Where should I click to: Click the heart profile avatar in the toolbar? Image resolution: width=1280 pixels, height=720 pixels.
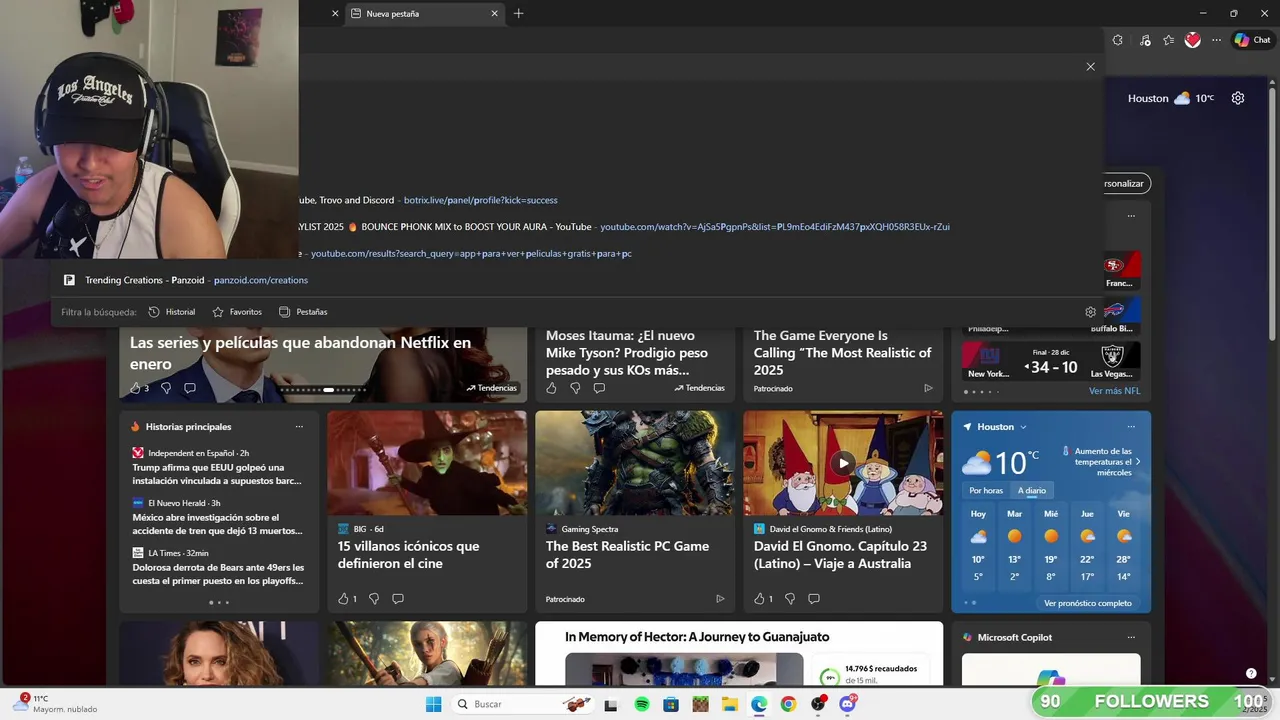1193,40
